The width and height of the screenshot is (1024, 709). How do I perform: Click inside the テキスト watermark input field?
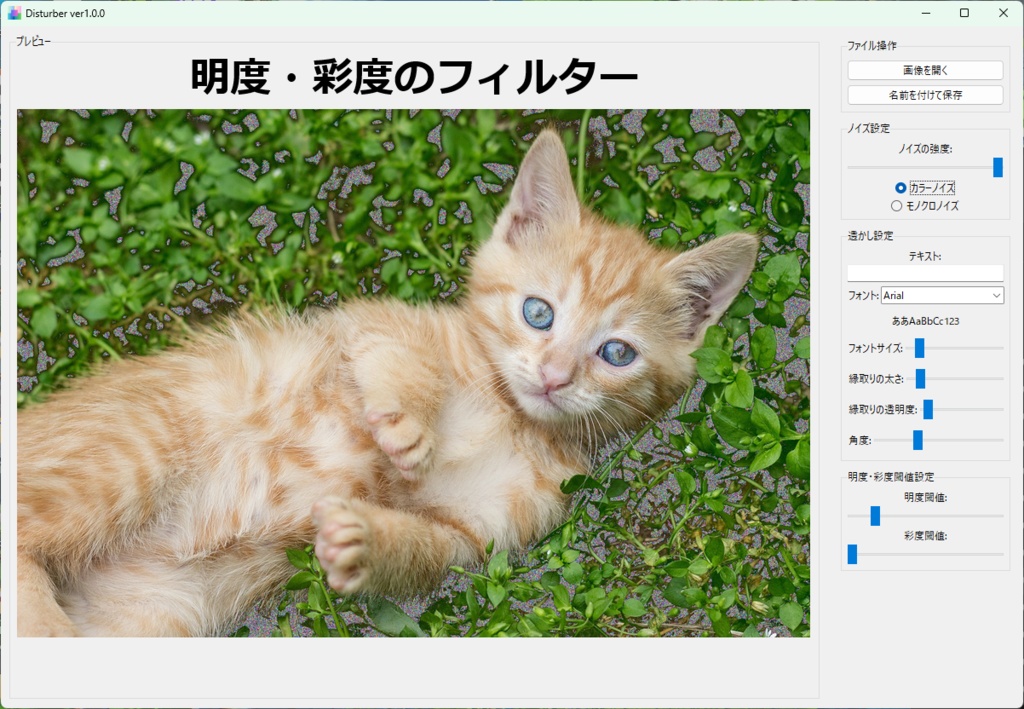[925, 272]
